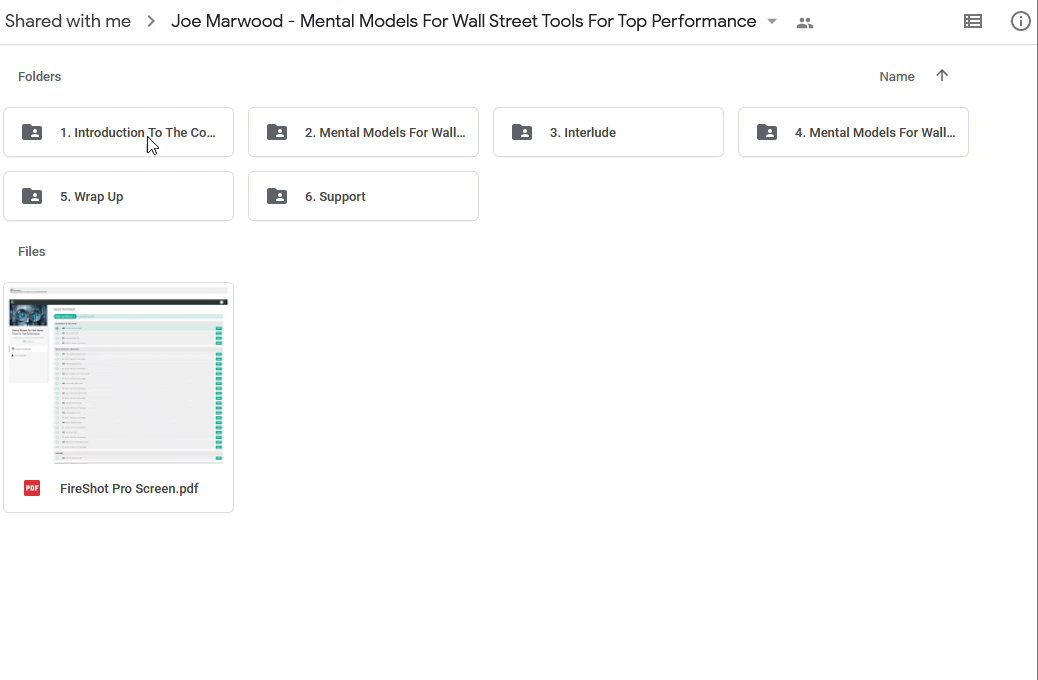1038x680 pixels.
Task: Switch to list layout view icon
Action: [x=972, y=21]
